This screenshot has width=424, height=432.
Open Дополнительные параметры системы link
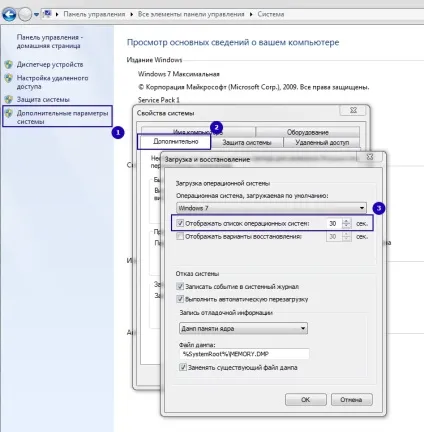(x=62, y=117)
